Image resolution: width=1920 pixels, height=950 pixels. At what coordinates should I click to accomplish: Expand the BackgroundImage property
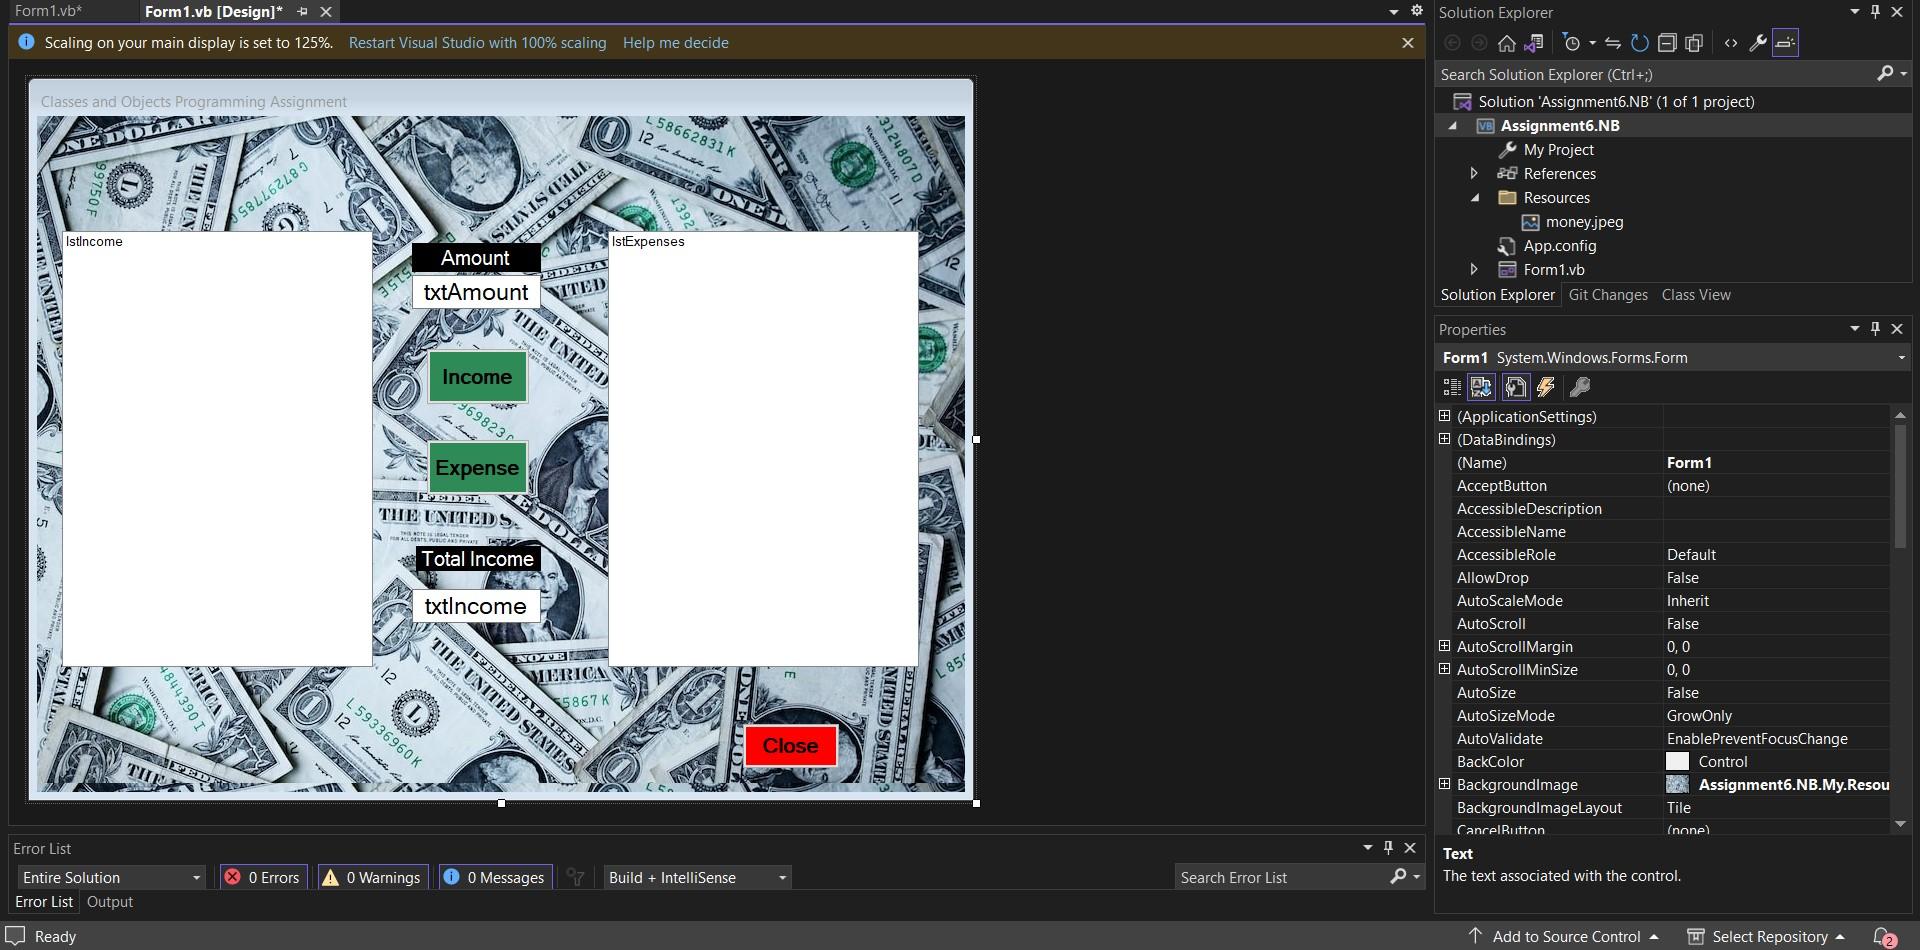coord(1444,784)
